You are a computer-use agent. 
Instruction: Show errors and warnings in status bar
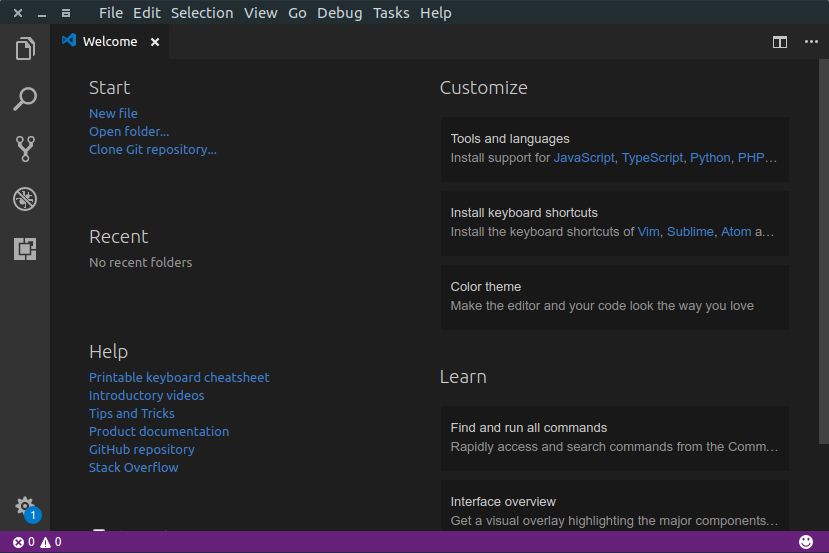37,542
